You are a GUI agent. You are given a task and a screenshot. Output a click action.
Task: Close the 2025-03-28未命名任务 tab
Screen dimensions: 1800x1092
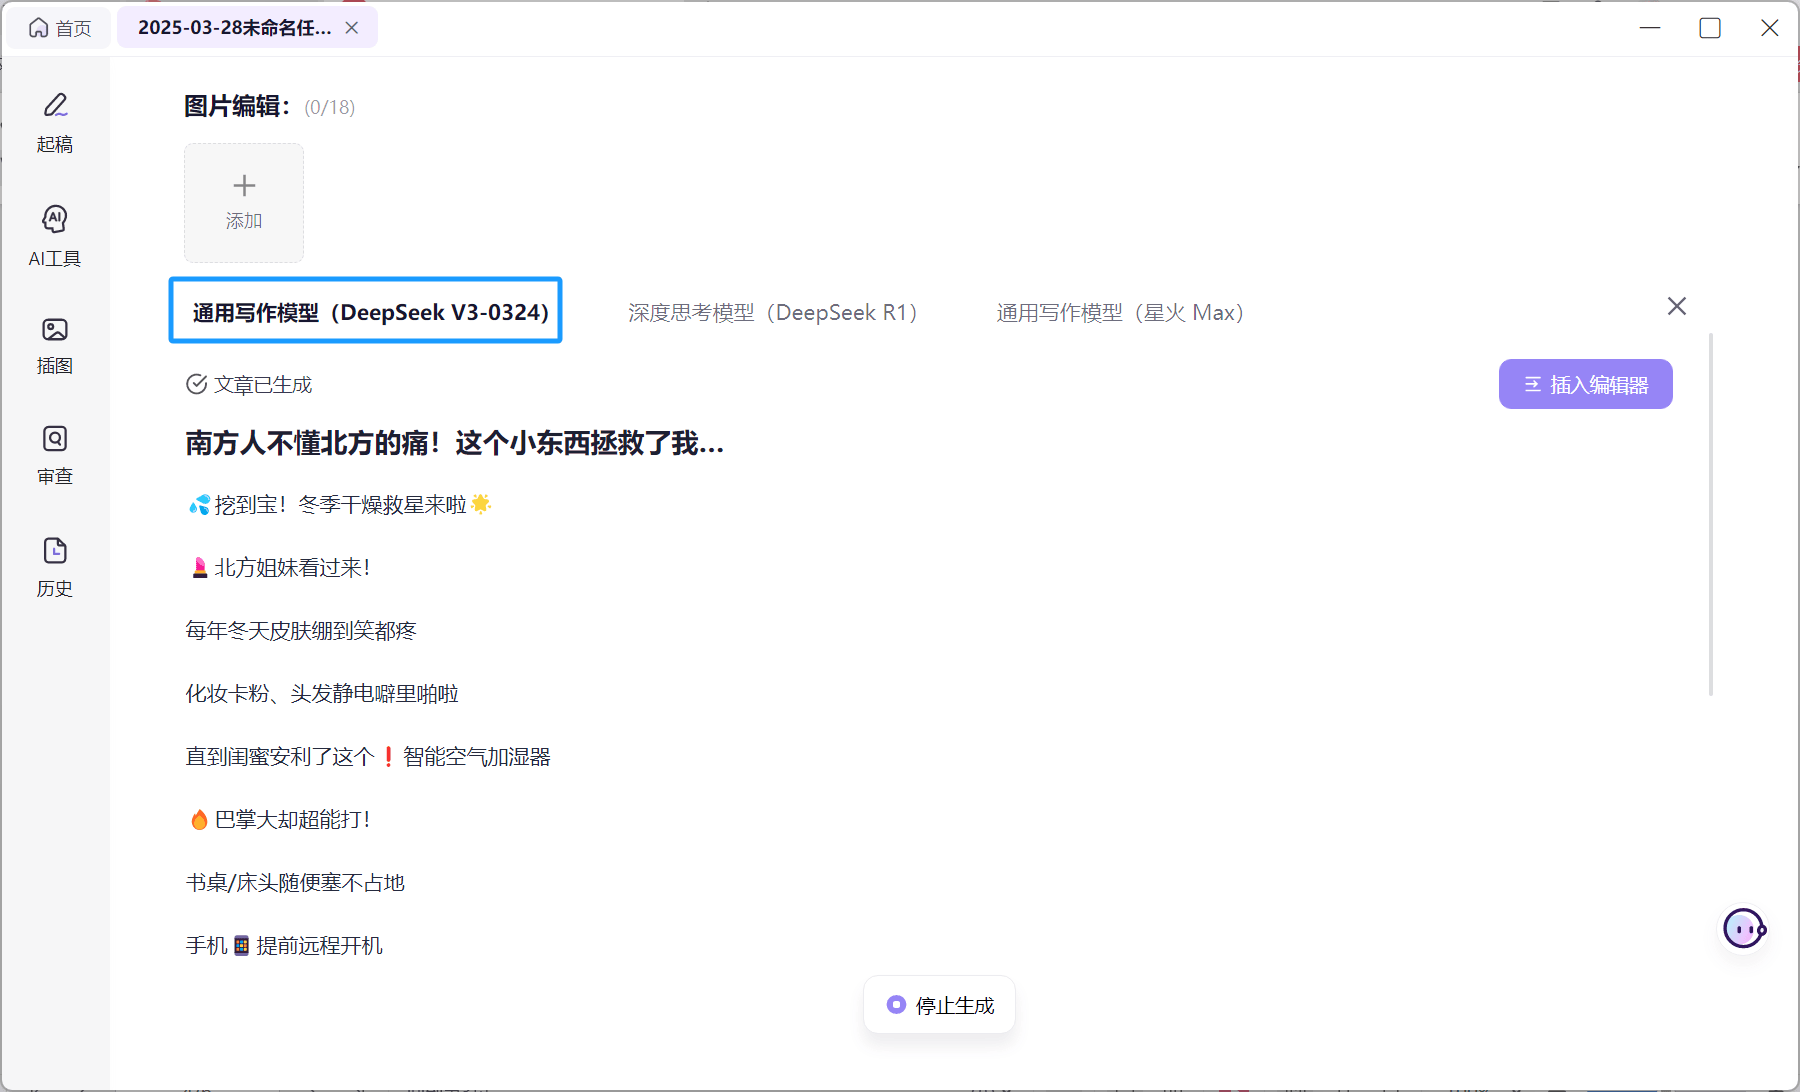tap(352, 28)
